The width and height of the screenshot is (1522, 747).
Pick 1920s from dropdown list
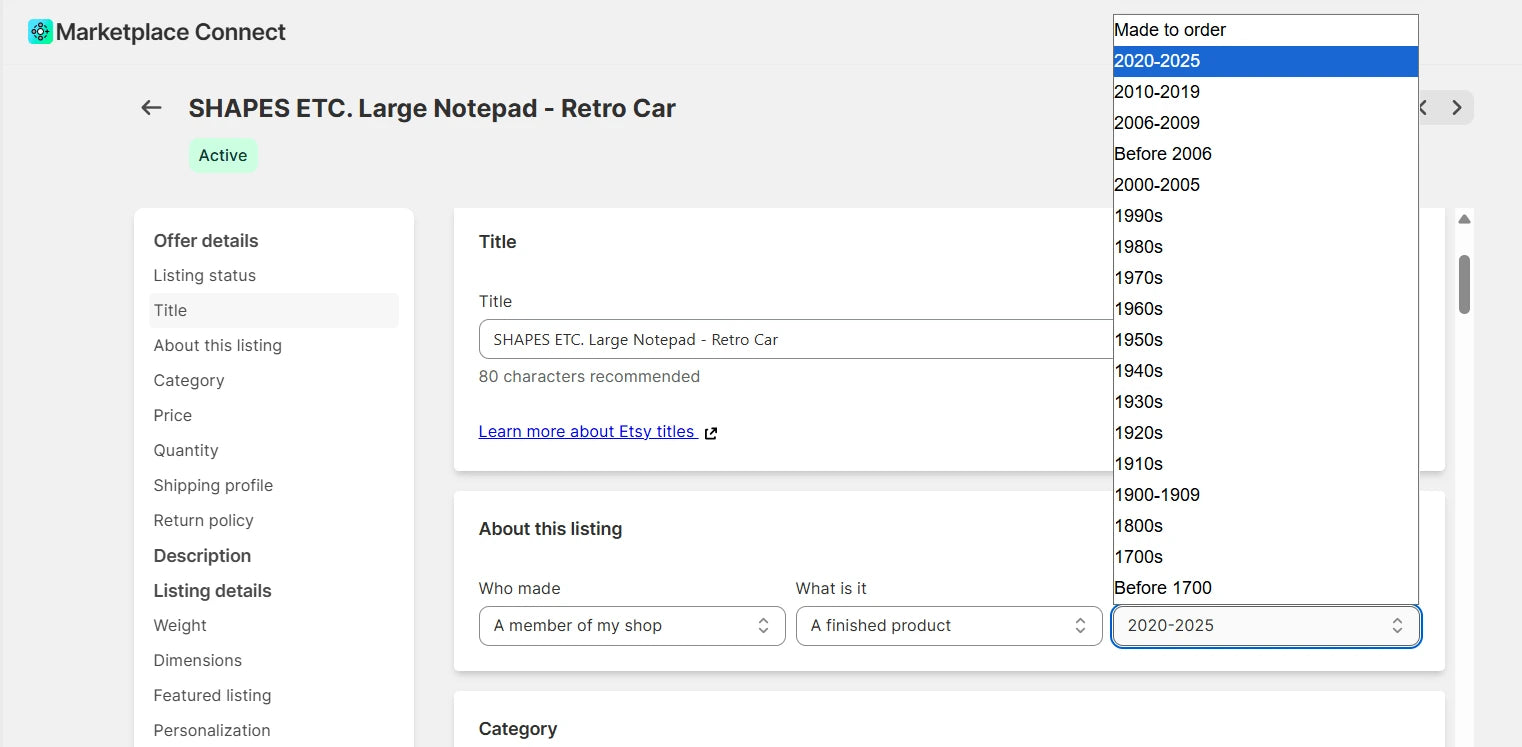pos(1266,433)
